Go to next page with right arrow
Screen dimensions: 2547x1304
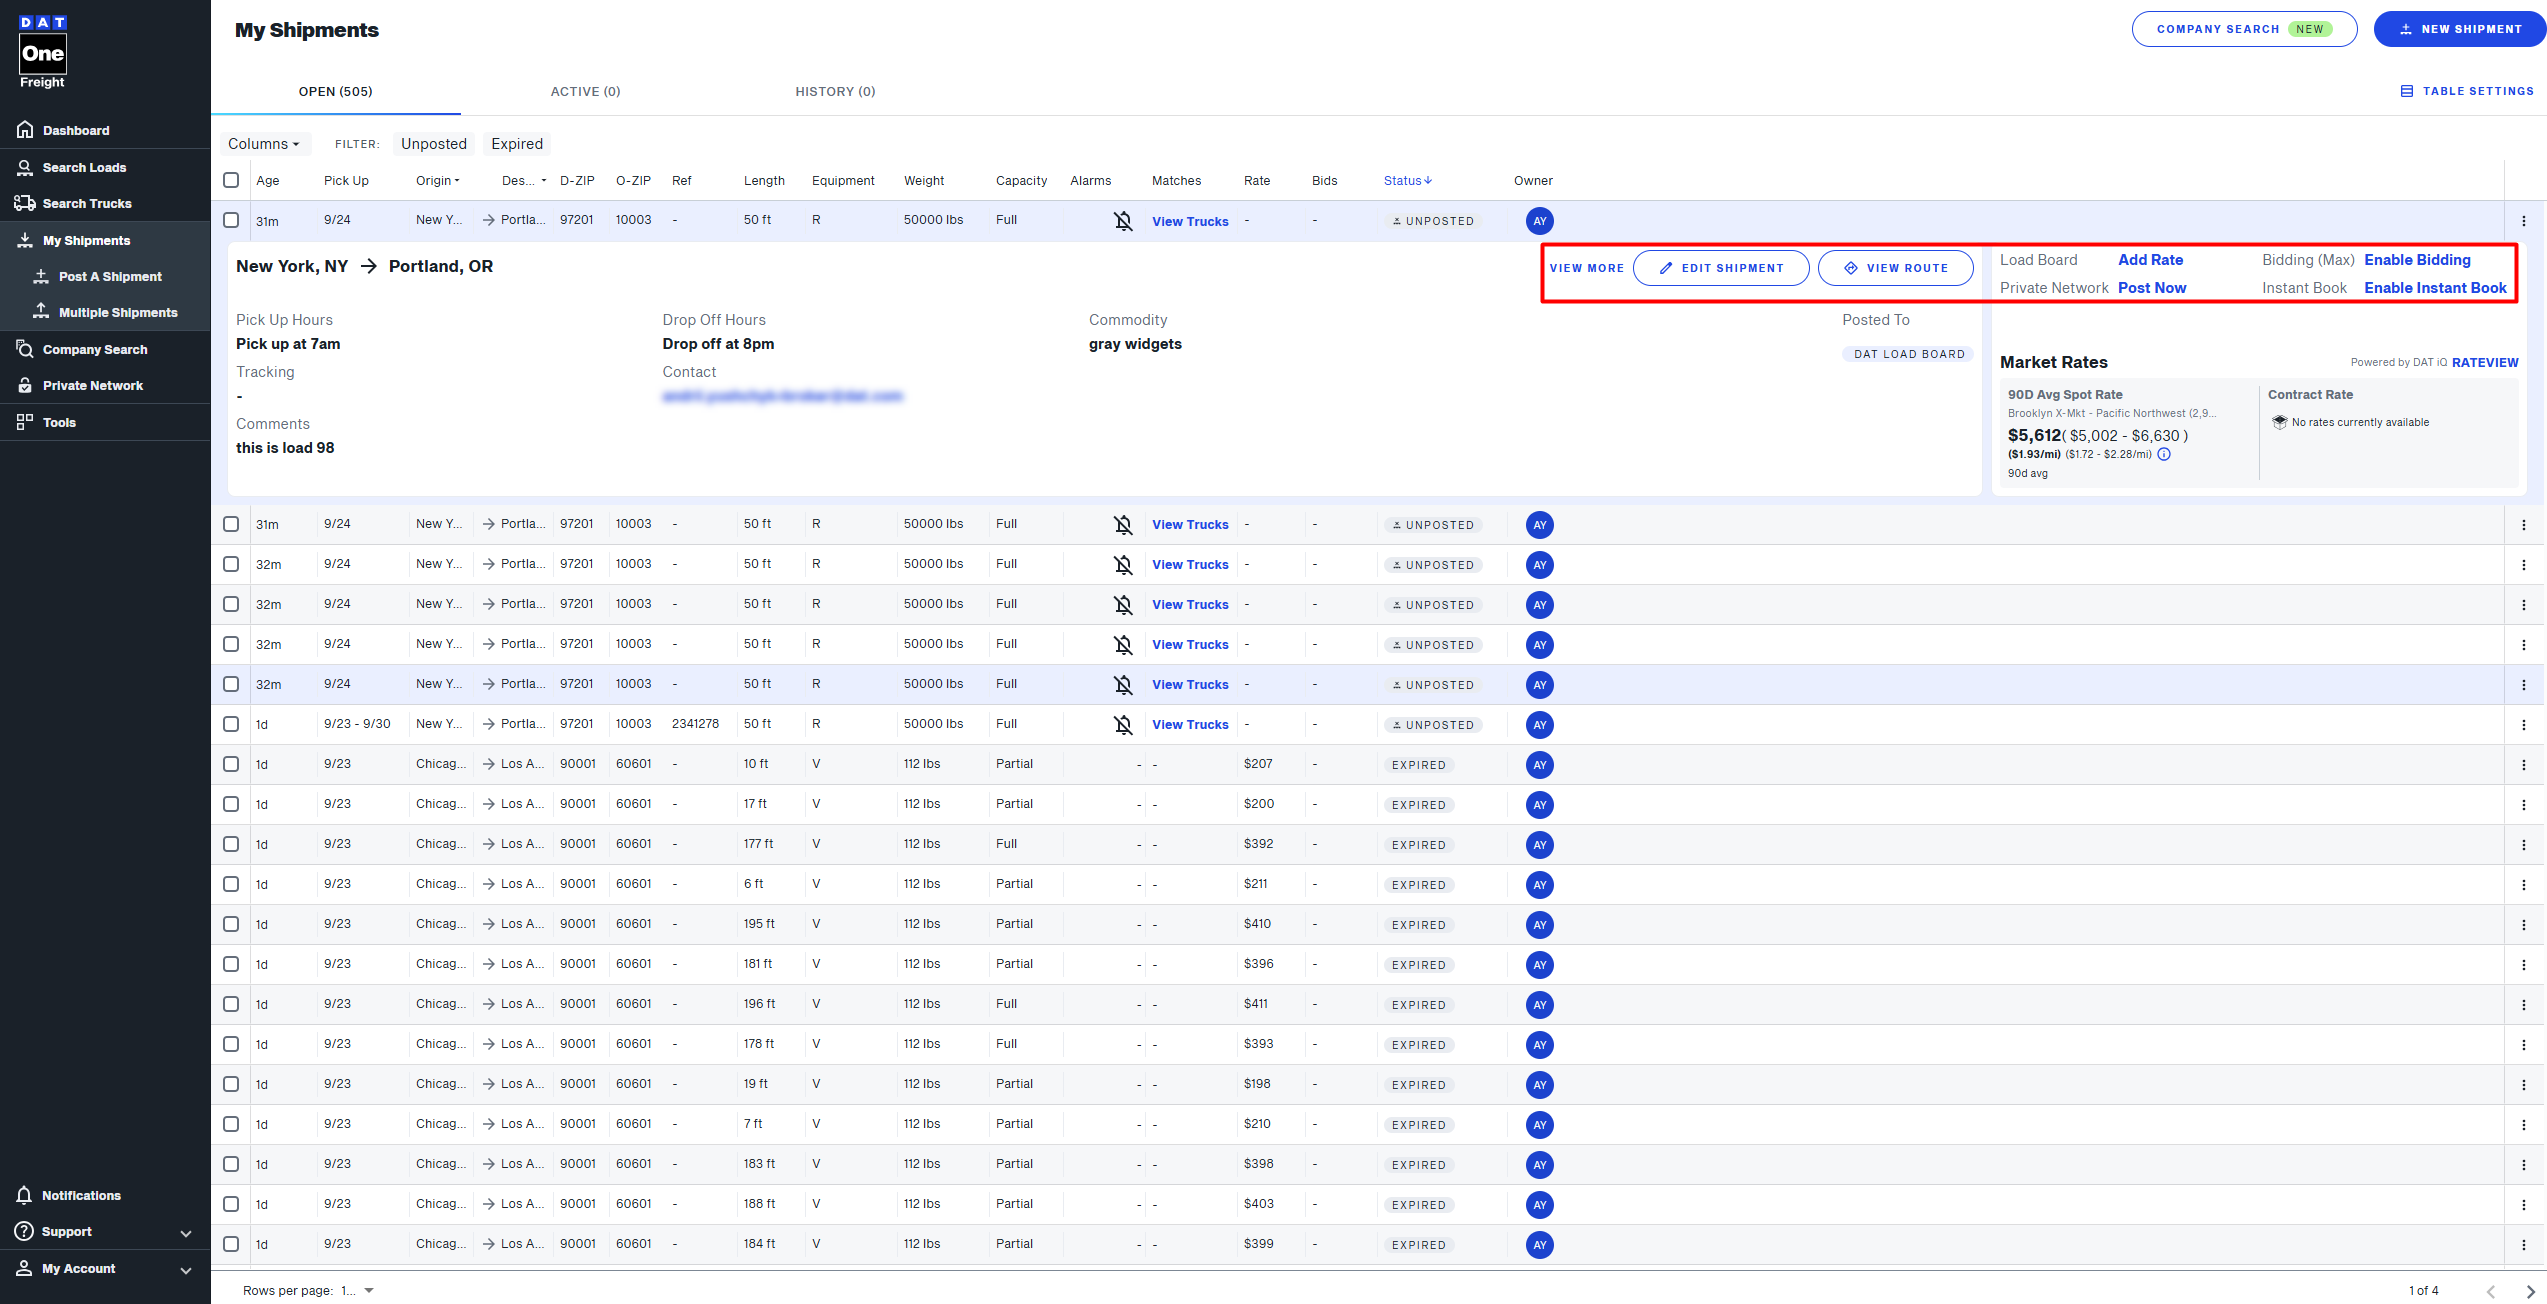click(2530, 1291)
